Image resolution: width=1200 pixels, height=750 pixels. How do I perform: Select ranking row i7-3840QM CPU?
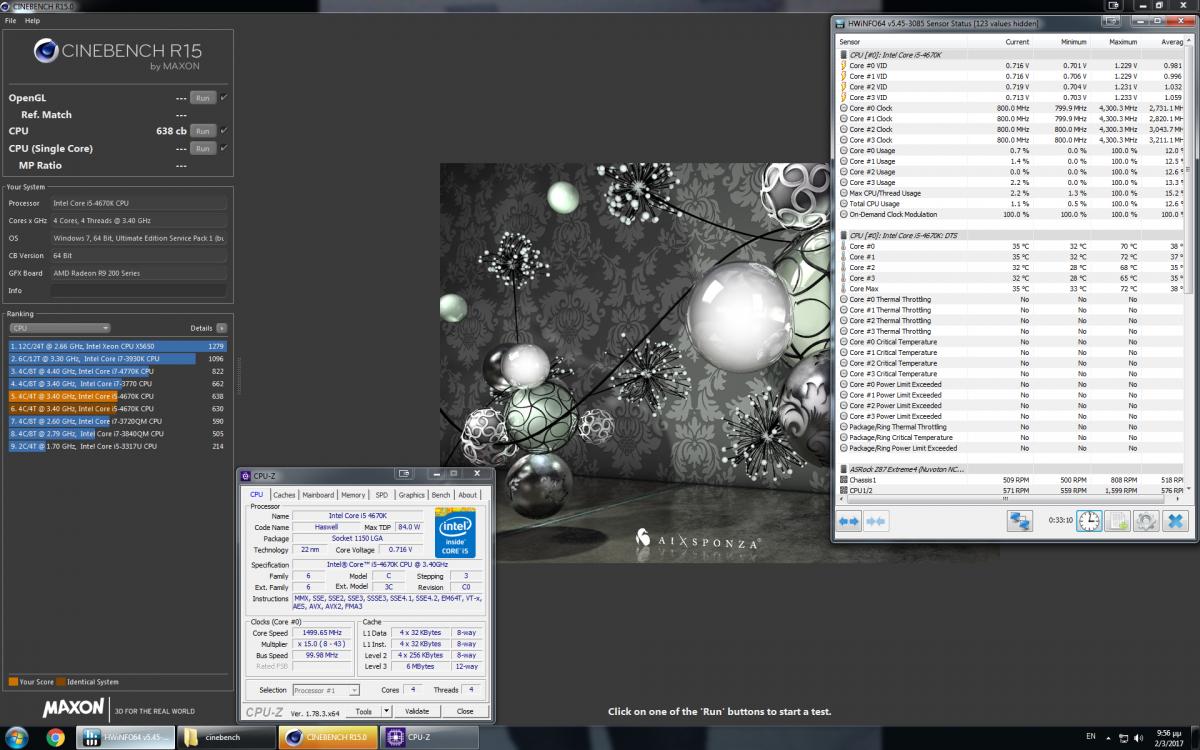point(118,434)
